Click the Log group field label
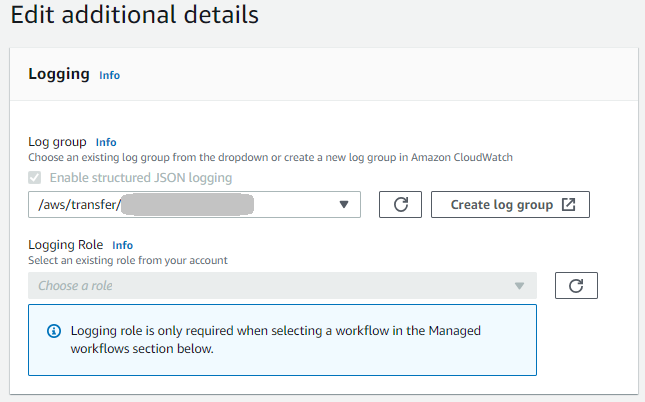This screenshot has width=645, height=402. point(57,142)
